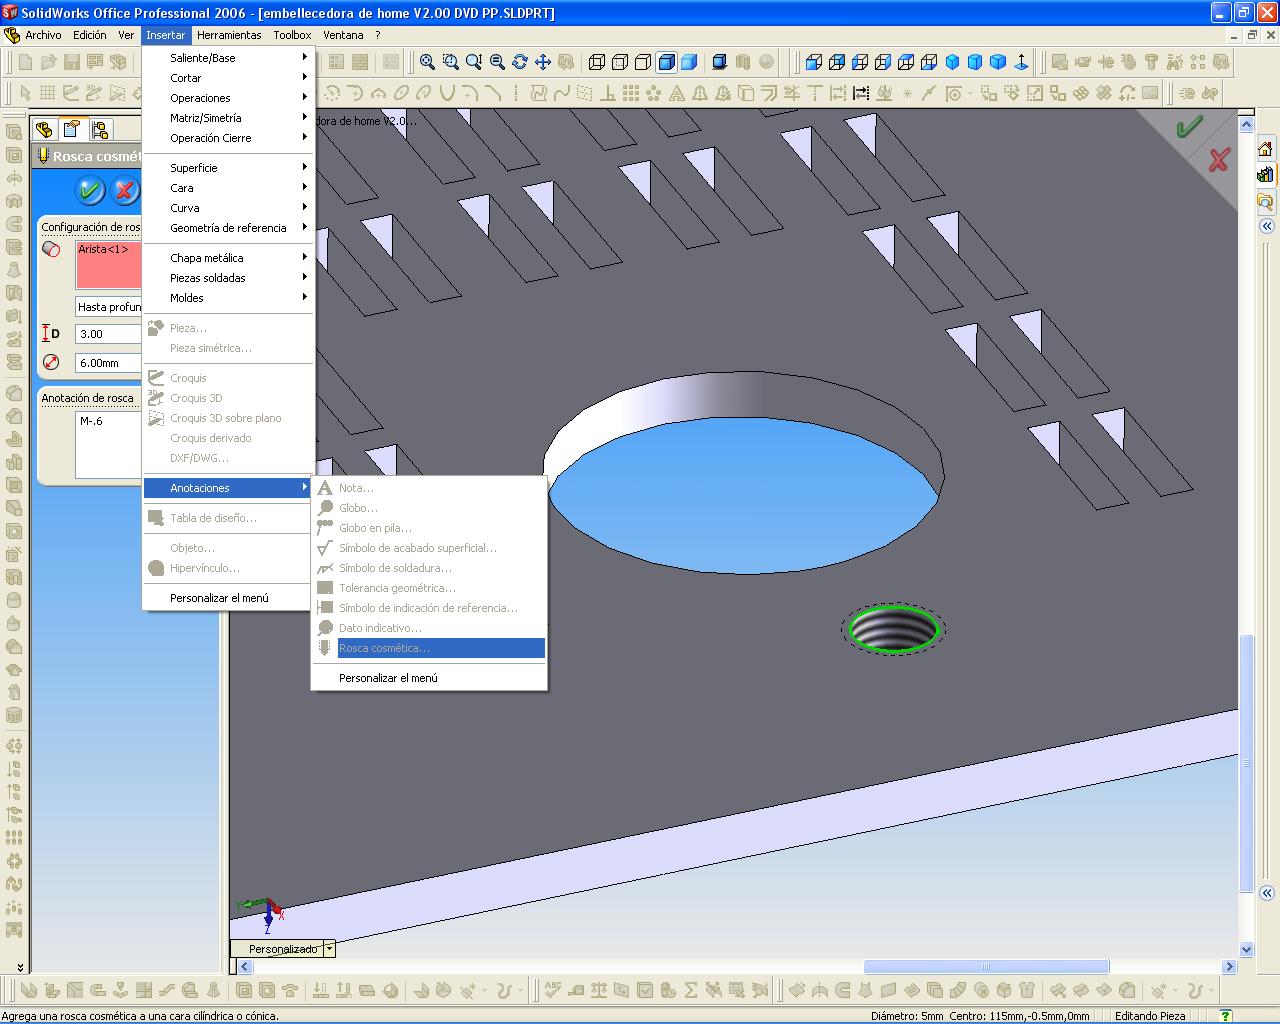The height and width of the screenshot is (1024, 1280).
Task: Expand the Operaciones submenu
Action: pyautogui.click(x=228, y=98)
